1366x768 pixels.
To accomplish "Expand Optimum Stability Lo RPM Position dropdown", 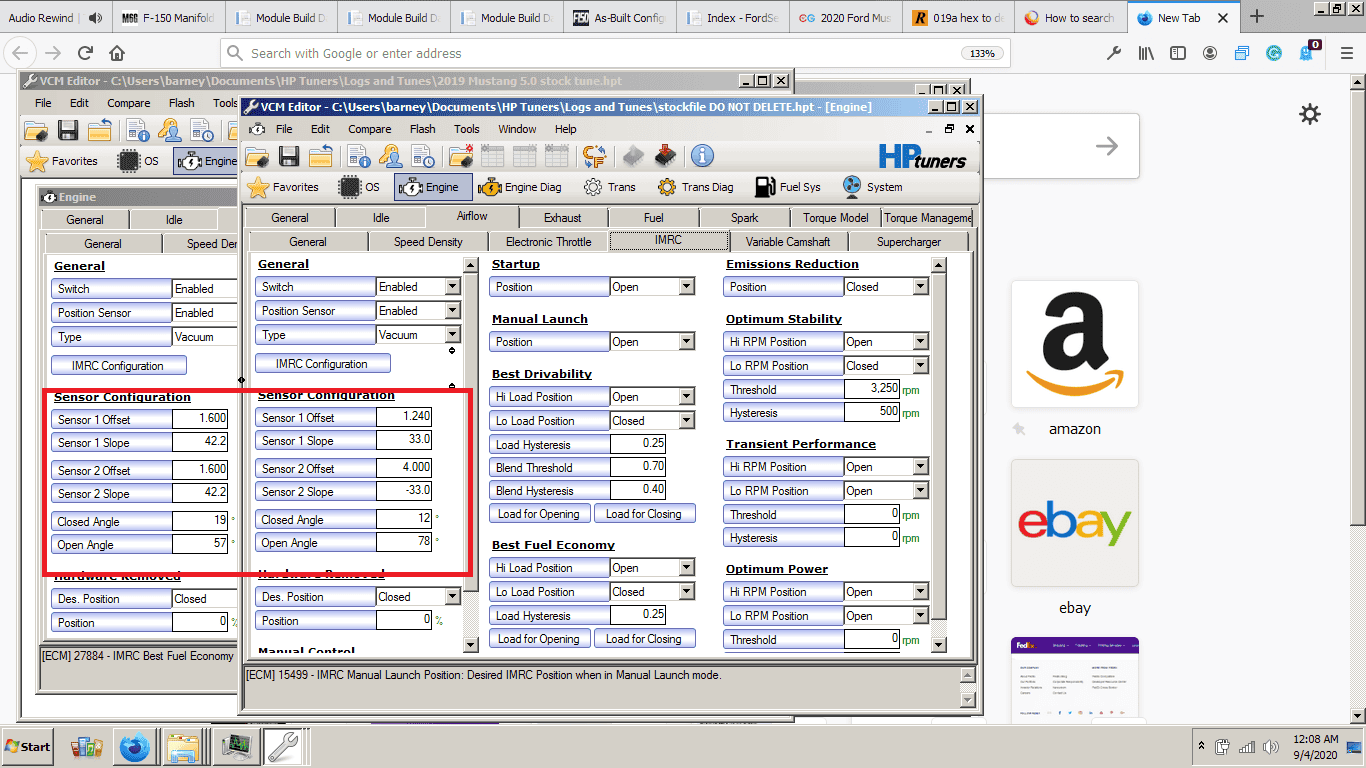I will coord(920,366).
